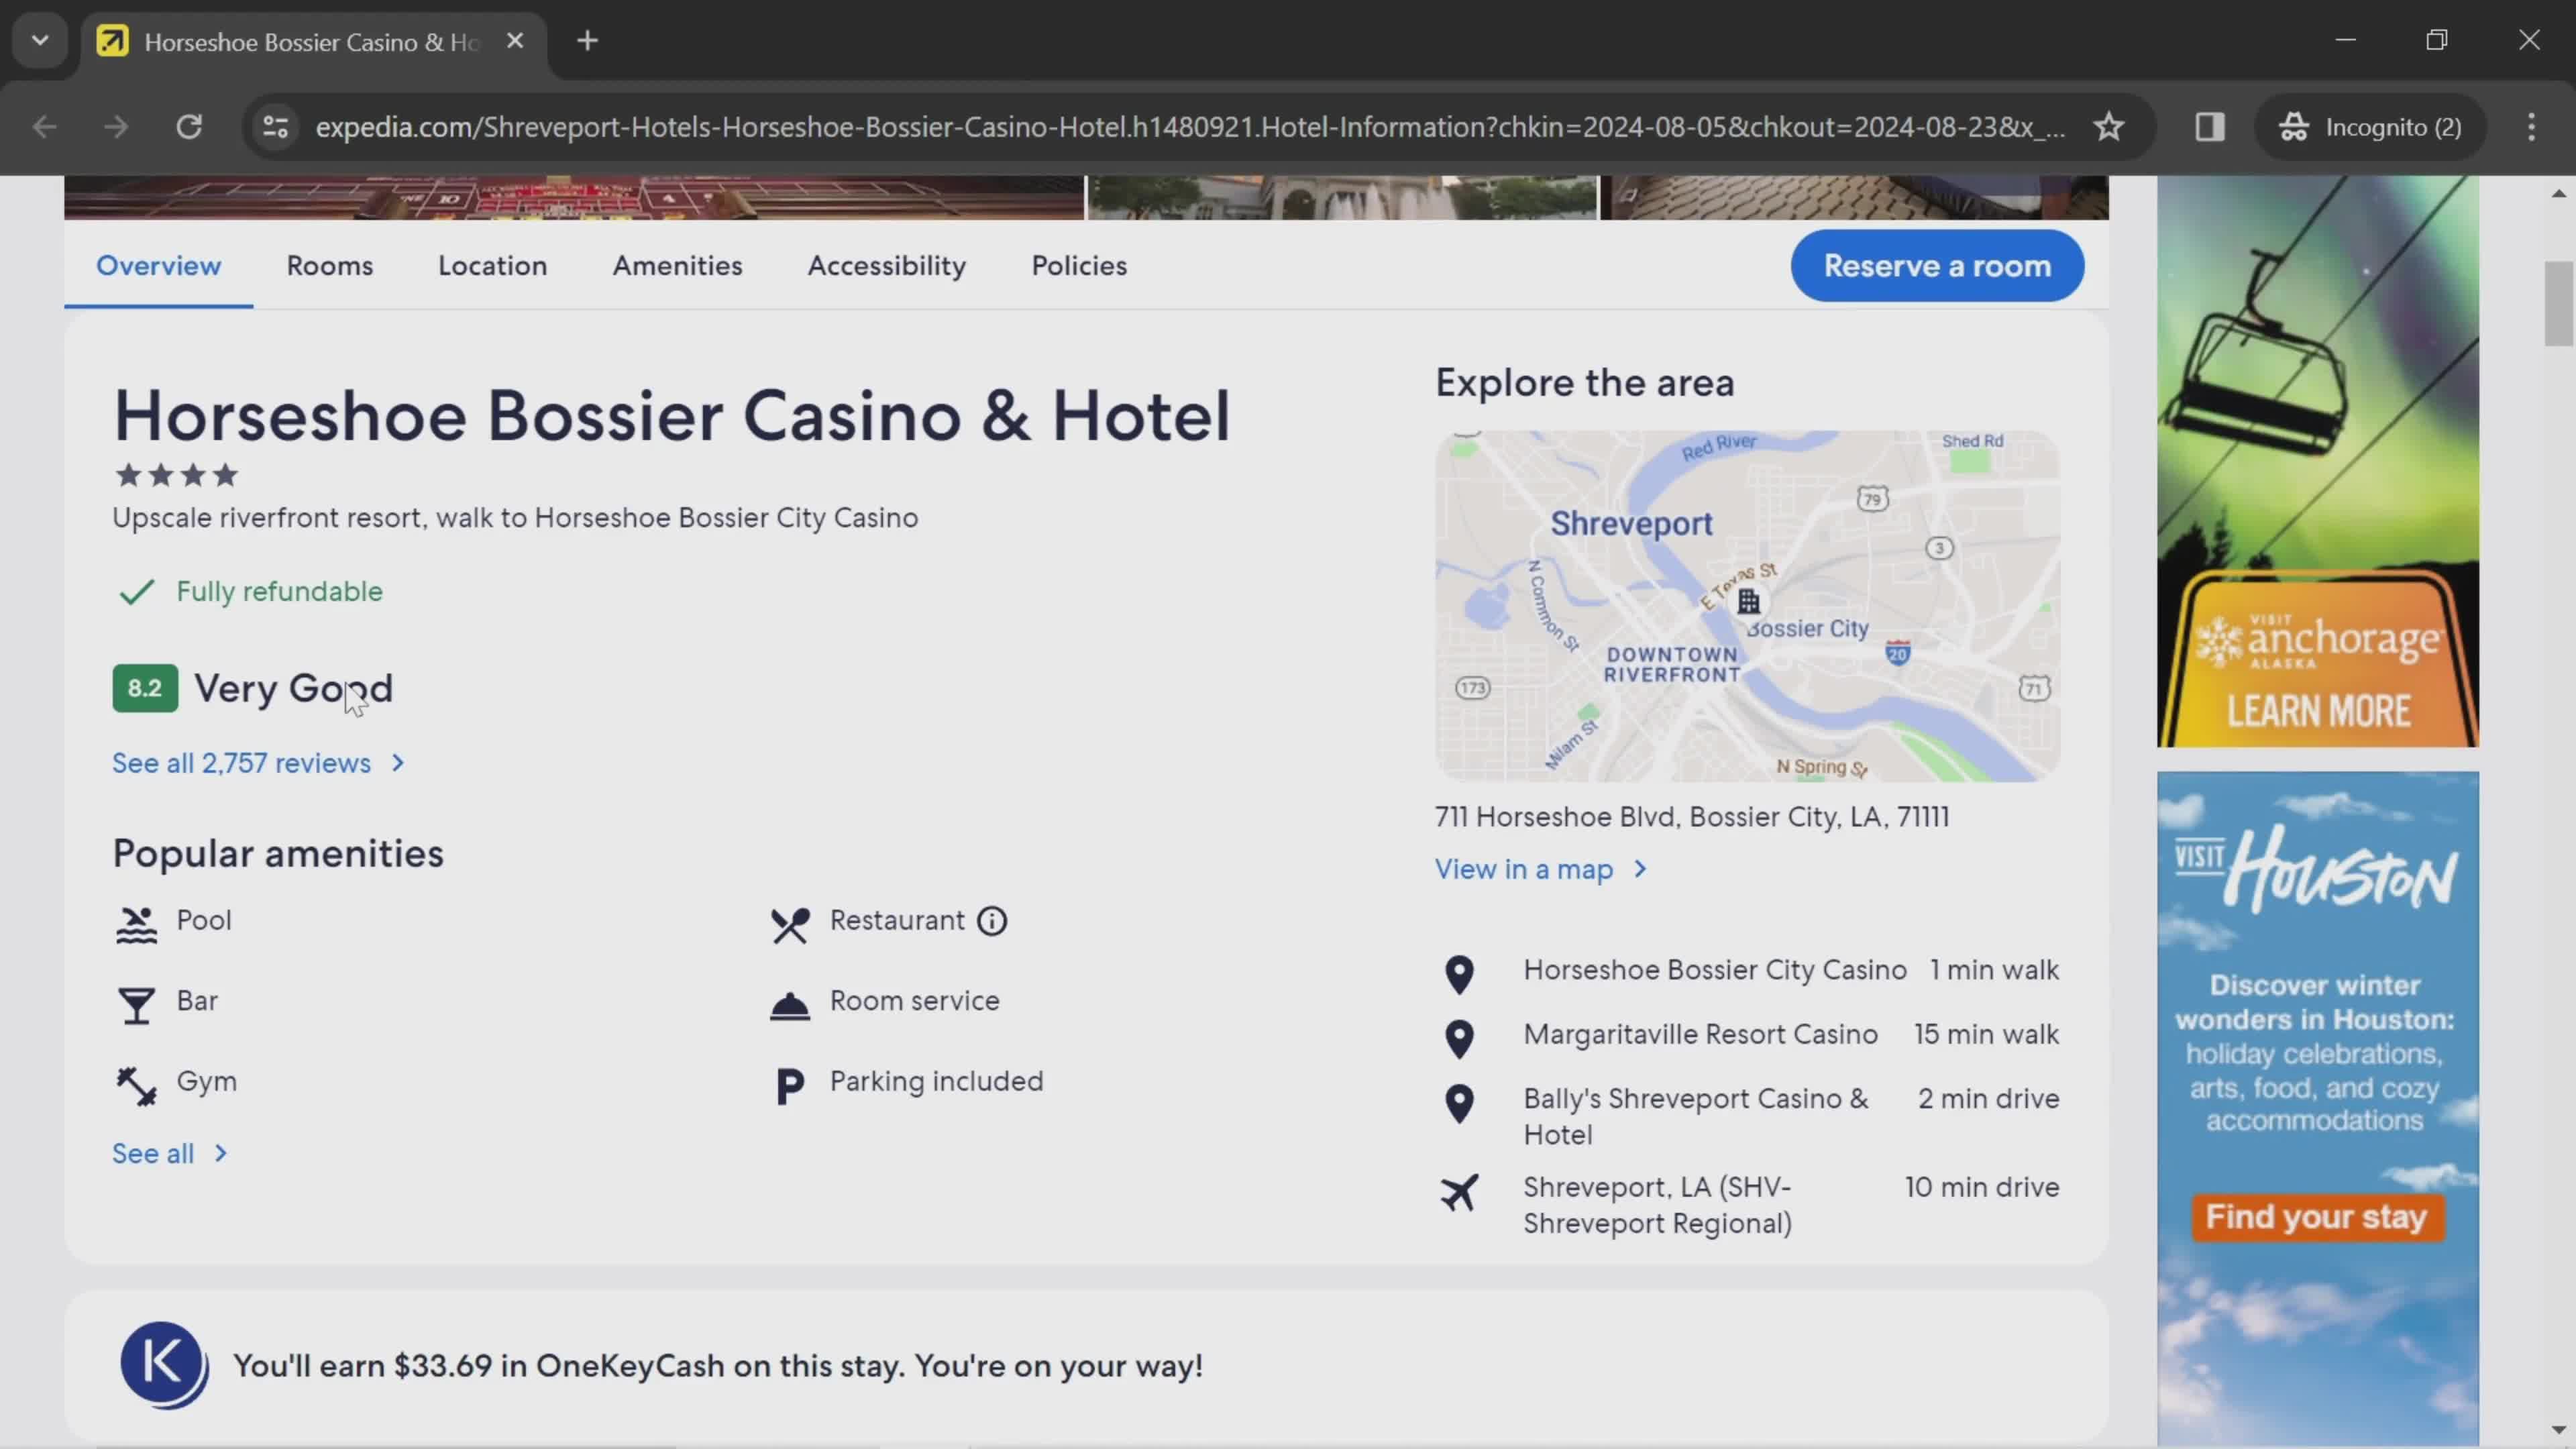The height and width of the screenshot is (1449, 2576).
Task: Click the Incognito (2) profile indicator
Action: pyautogui.click(x=2371, y=127)
